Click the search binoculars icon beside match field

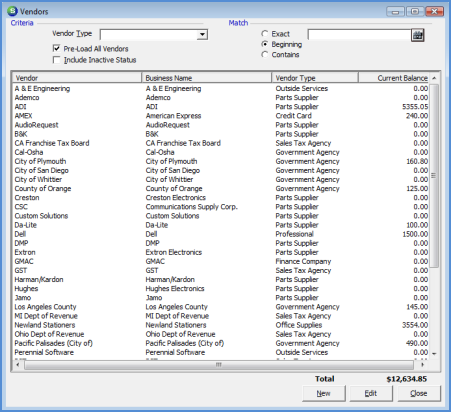418,35
